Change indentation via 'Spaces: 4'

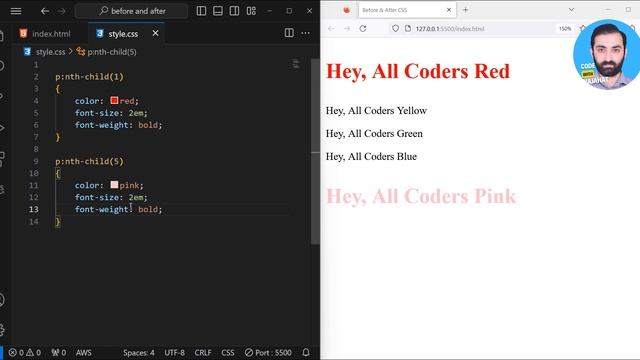(x=139, y=353)
